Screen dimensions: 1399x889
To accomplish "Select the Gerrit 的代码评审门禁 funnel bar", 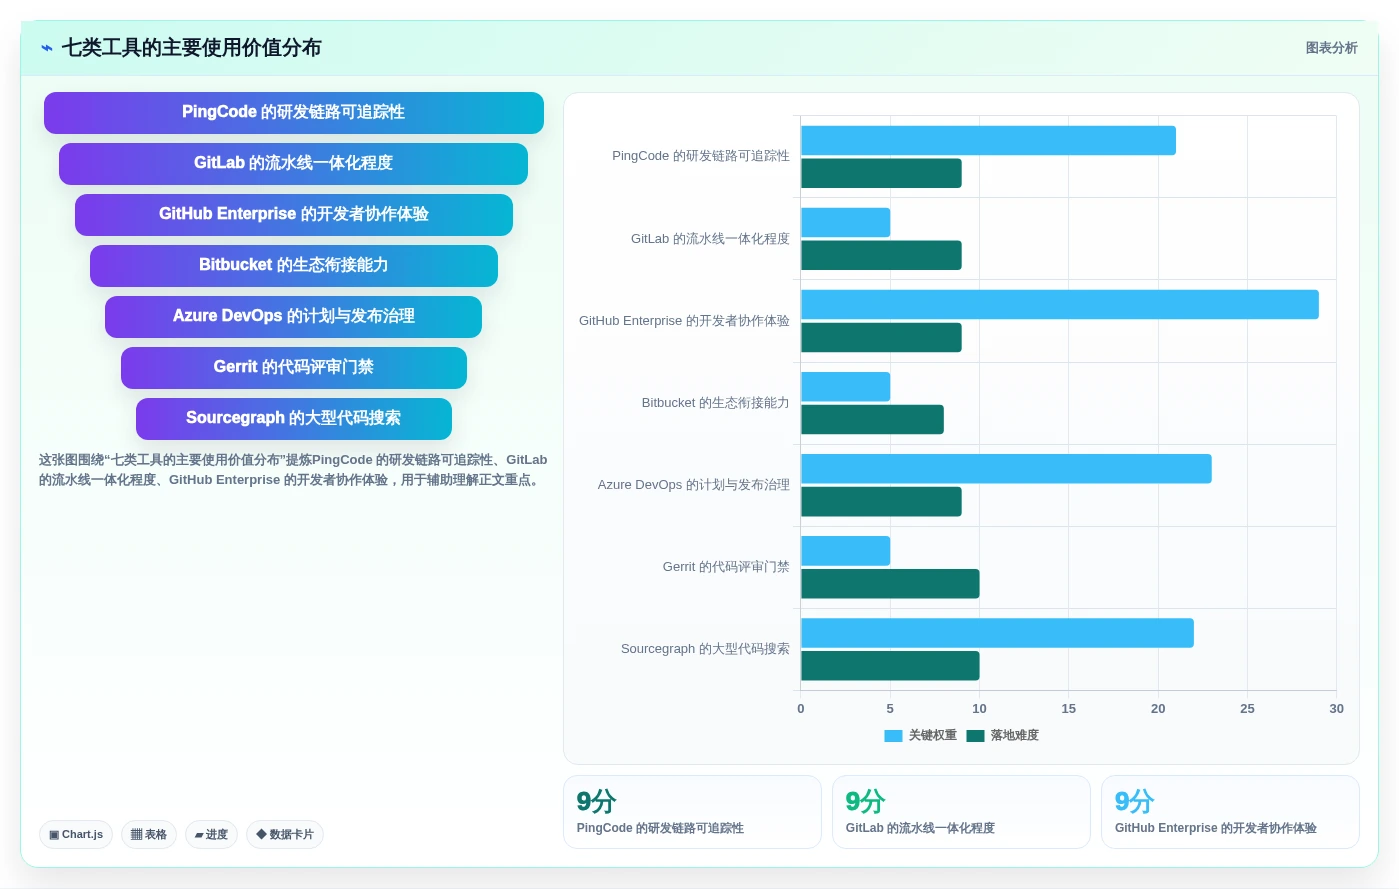I will pos(294,368).
